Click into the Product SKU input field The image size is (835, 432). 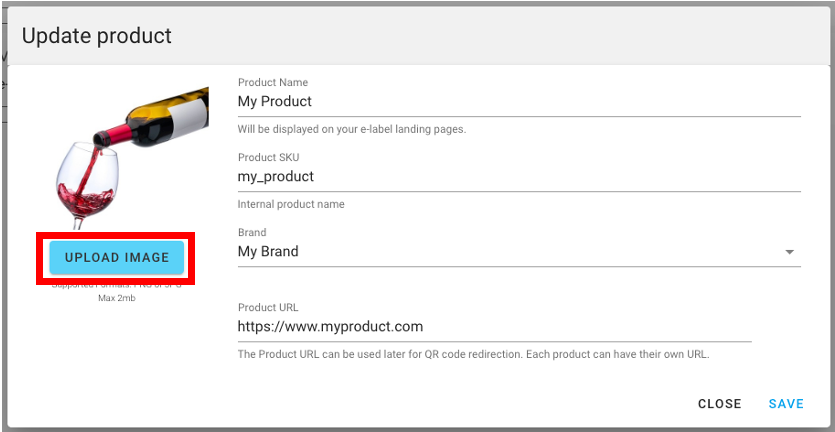[518, 177]
